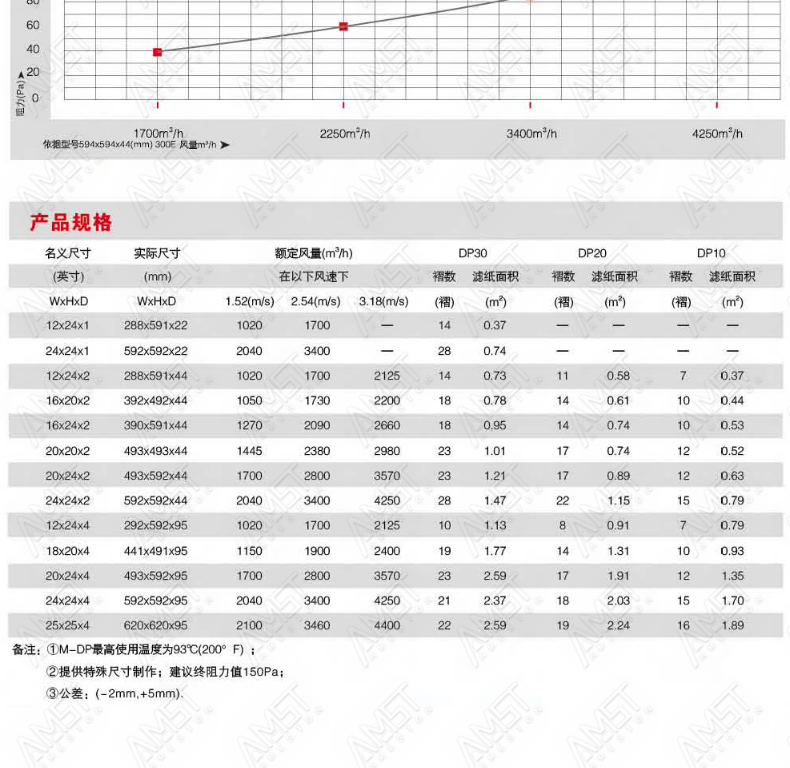Select the 2090 airflow value
The height and width of the screenshot is (768, 790).
tap(317, 425)
